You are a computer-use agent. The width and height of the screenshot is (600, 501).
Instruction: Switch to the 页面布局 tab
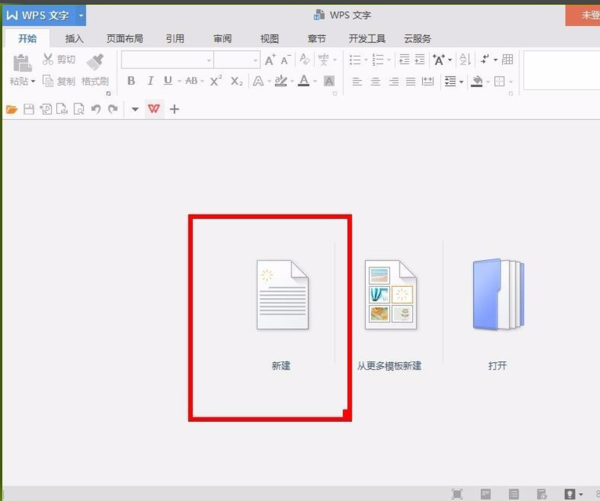(125, 39)
